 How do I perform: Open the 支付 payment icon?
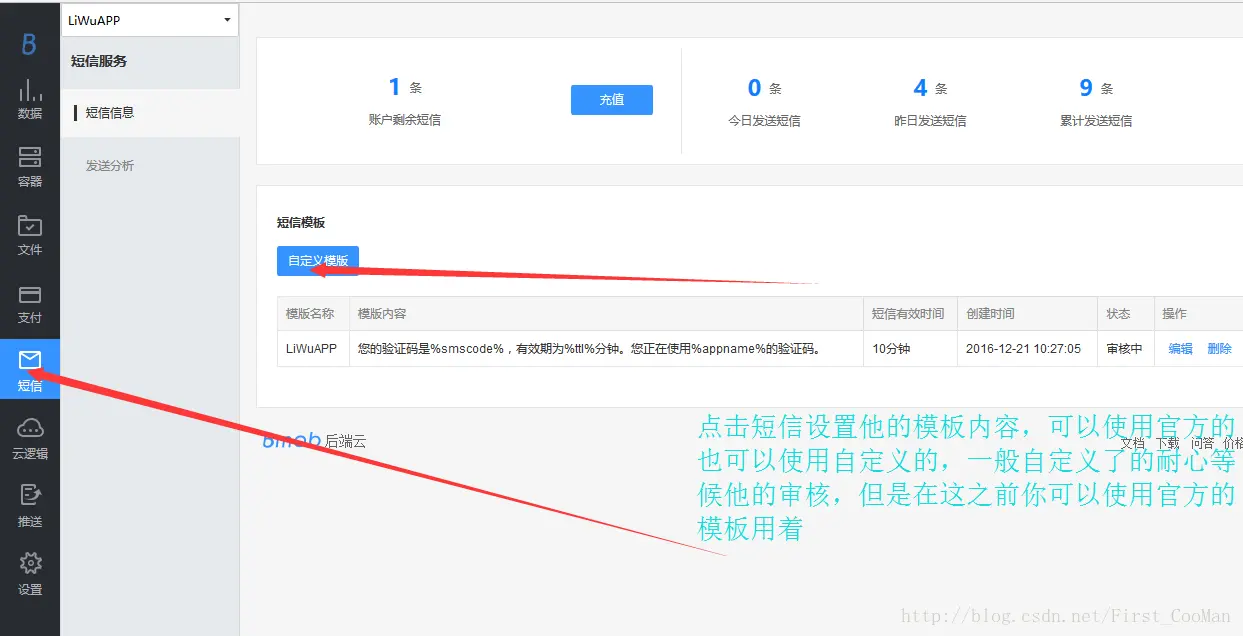(x=30, y=304)
